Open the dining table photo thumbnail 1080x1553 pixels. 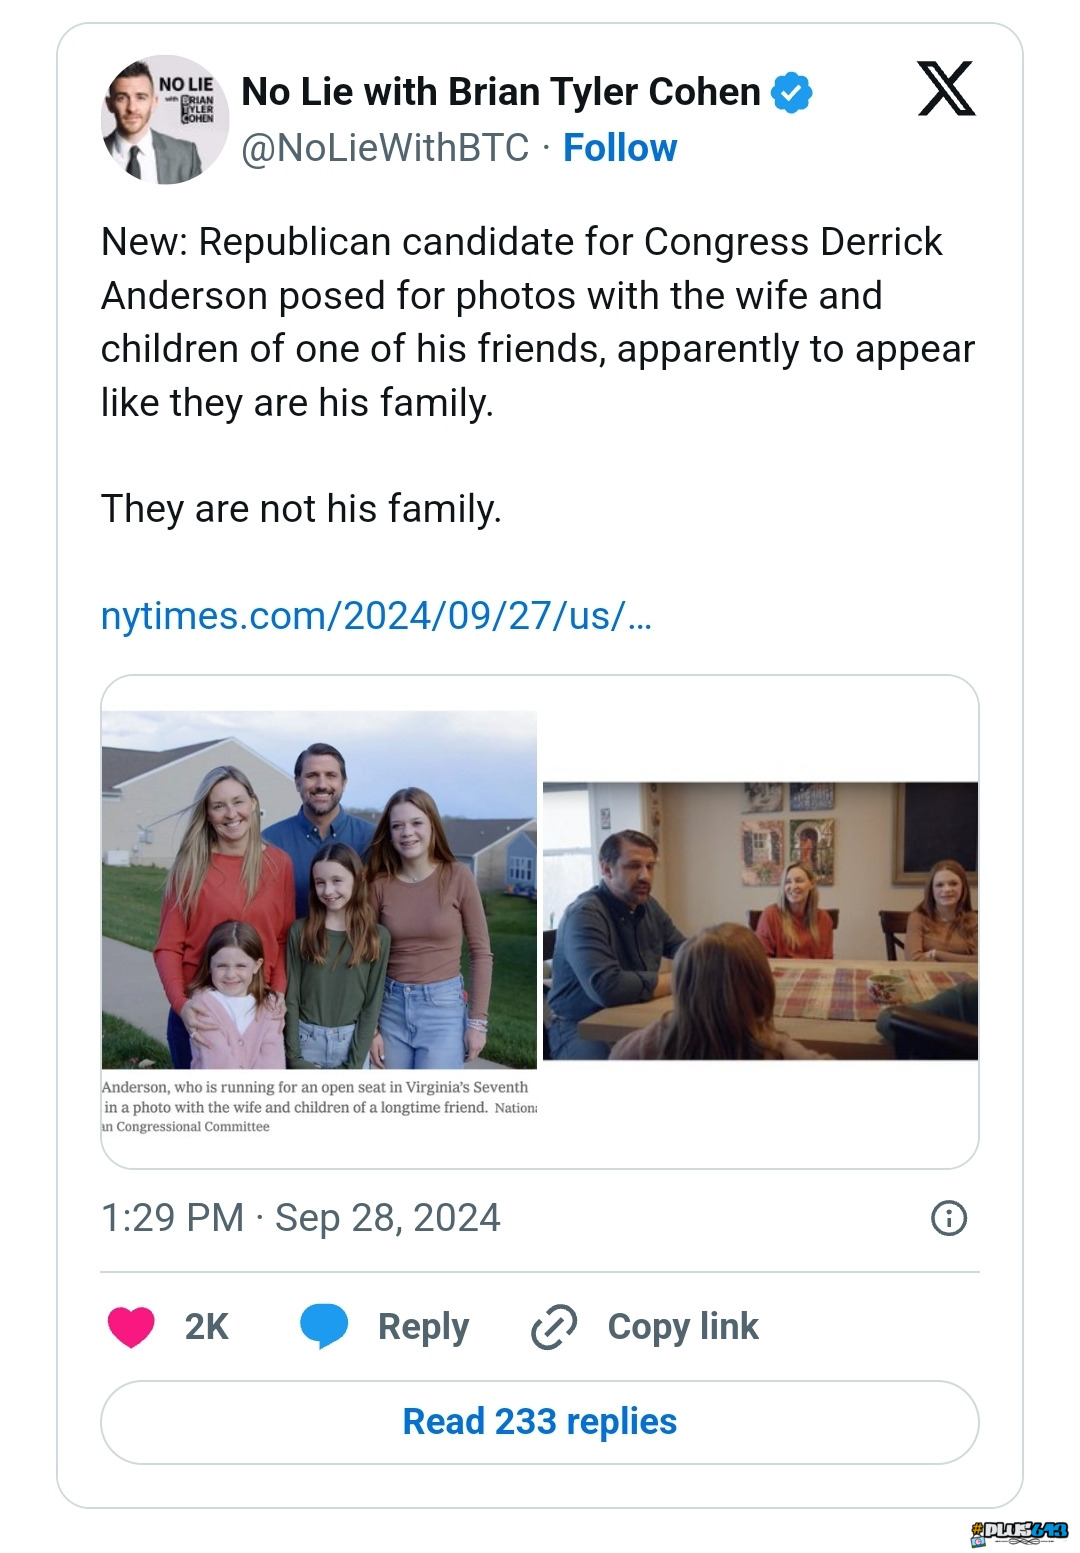(x=760, y=921)
